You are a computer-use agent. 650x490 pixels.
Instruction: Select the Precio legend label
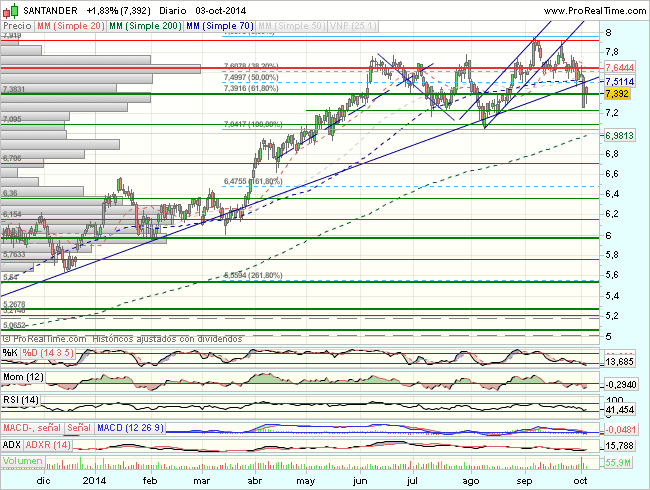coord(17,26)
